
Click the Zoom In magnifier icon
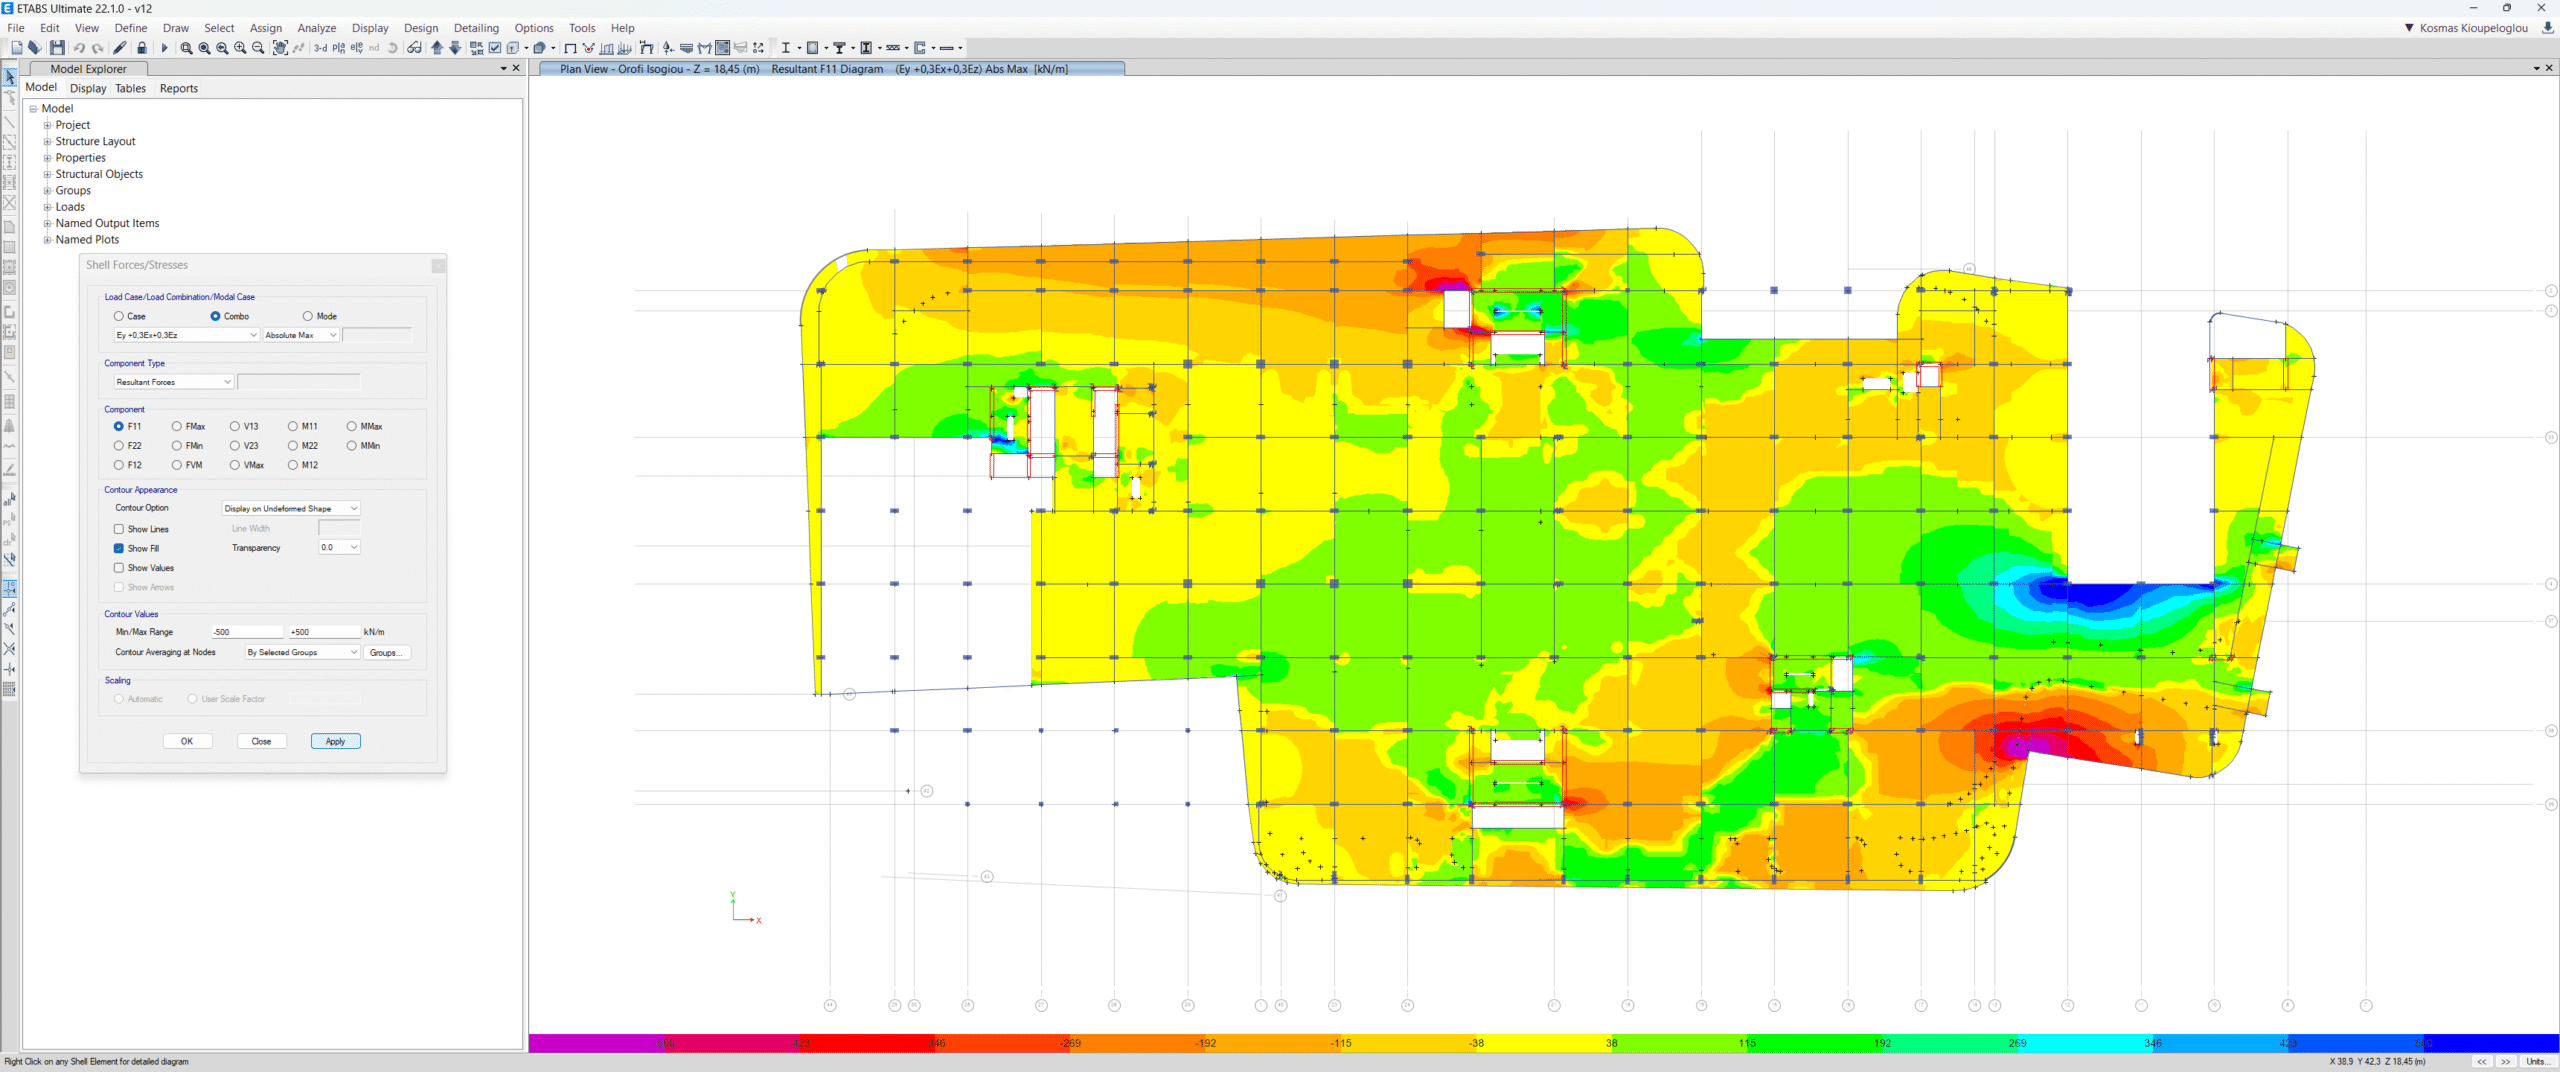[x=240, y=47]
